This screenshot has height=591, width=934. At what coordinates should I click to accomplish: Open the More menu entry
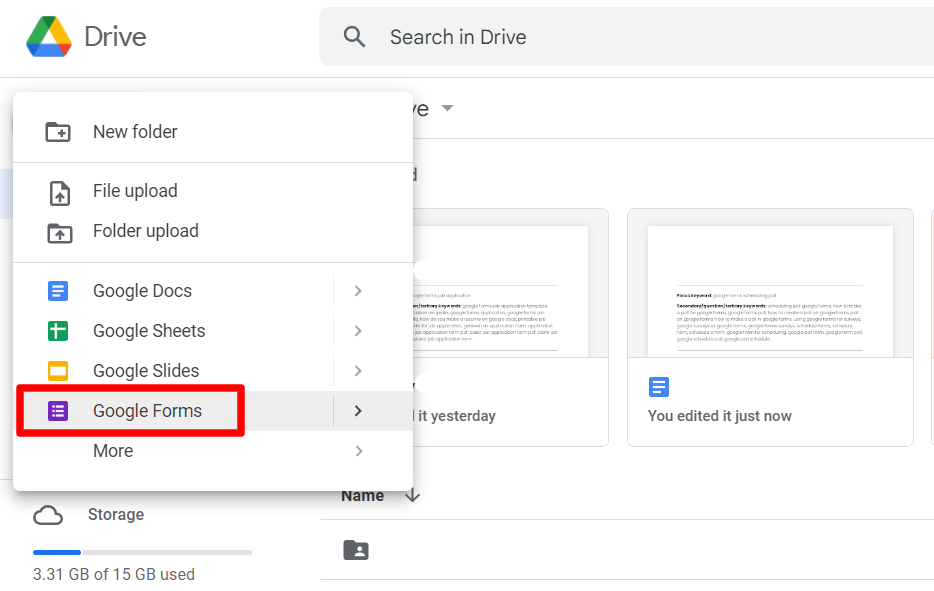(x=213, y=451)
